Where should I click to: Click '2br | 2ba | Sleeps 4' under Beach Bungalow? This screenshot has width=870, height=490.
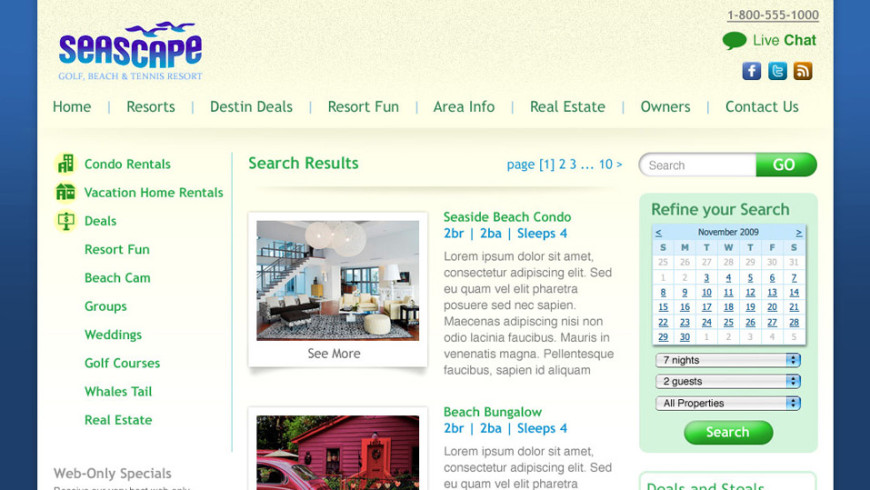pyautogui.click(x=505, y=428)
